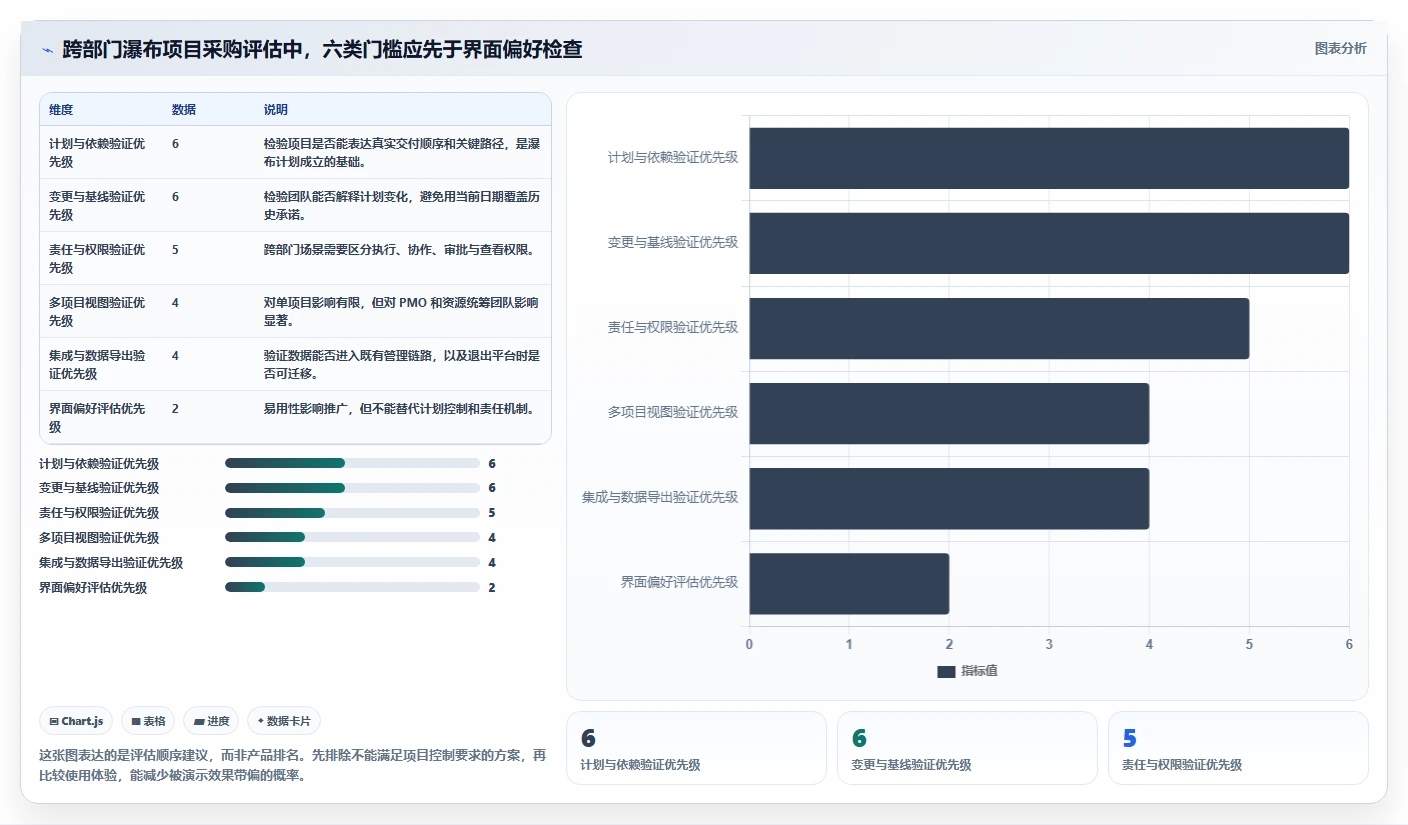Click description starting 验证数据能否进入既有管理链路
This screenshot has width=1408, height=825.
click(402, 364)
